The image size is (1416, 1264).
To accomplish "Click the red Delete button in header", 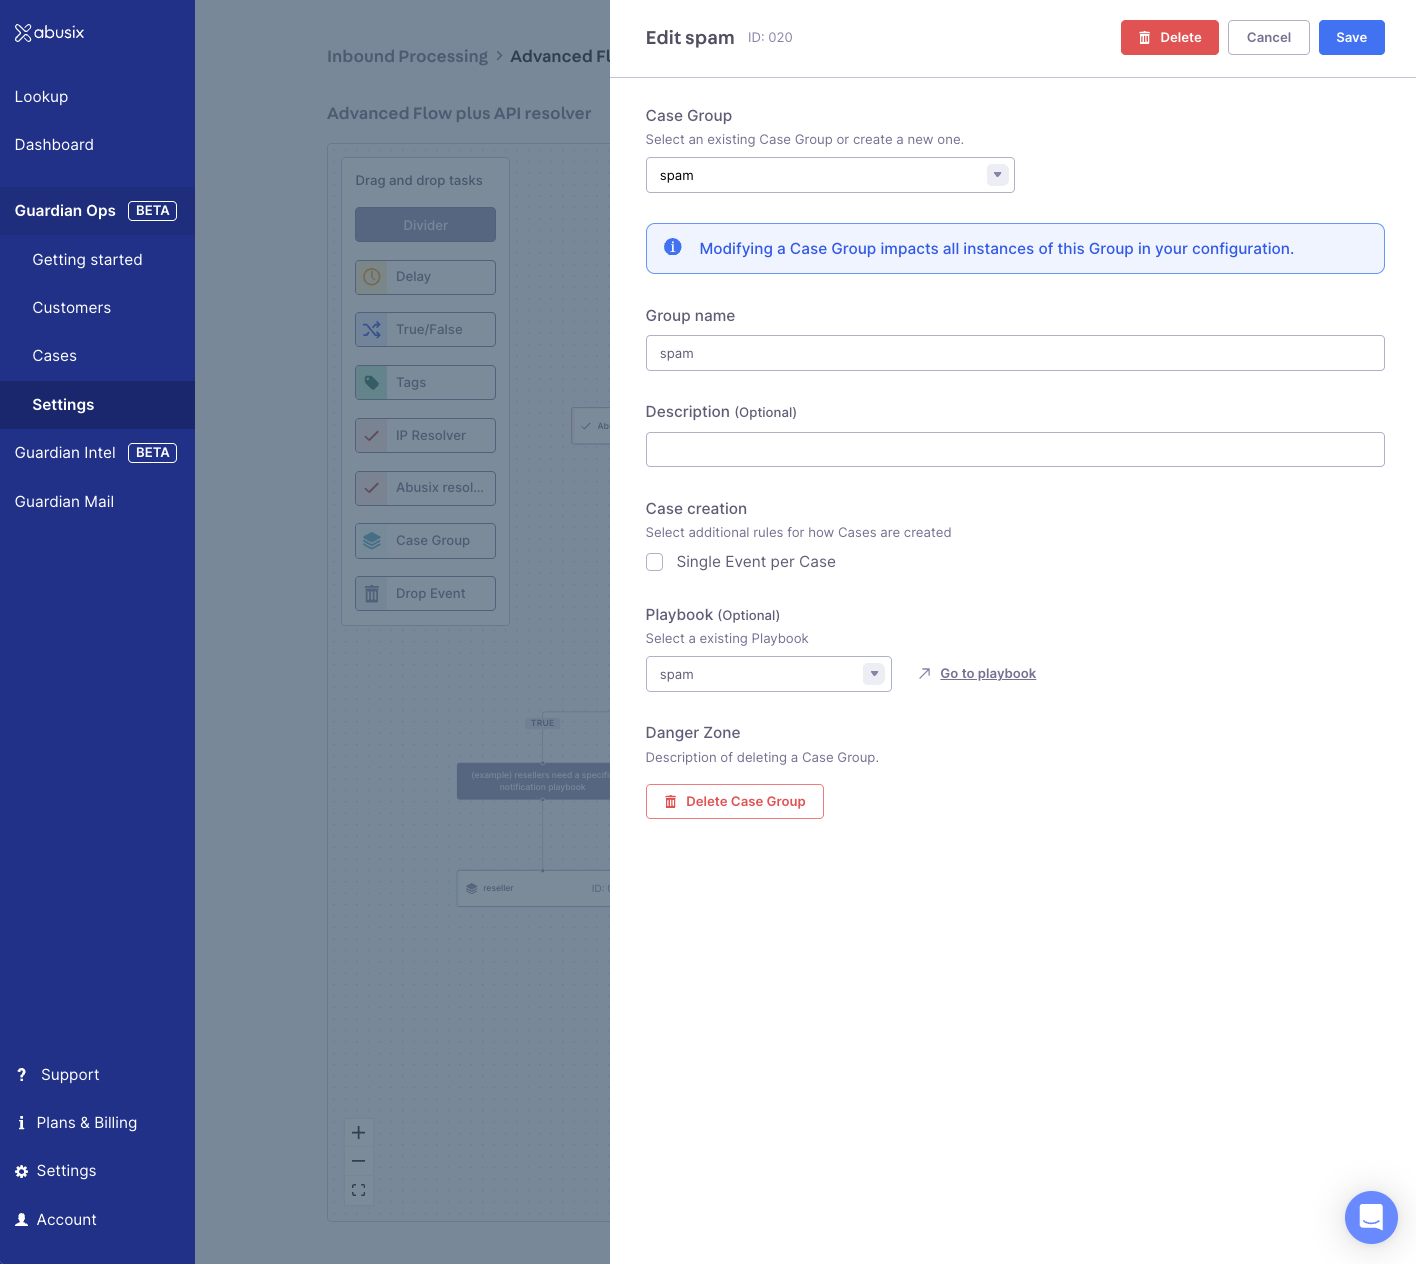I will tap(1170, 38).
